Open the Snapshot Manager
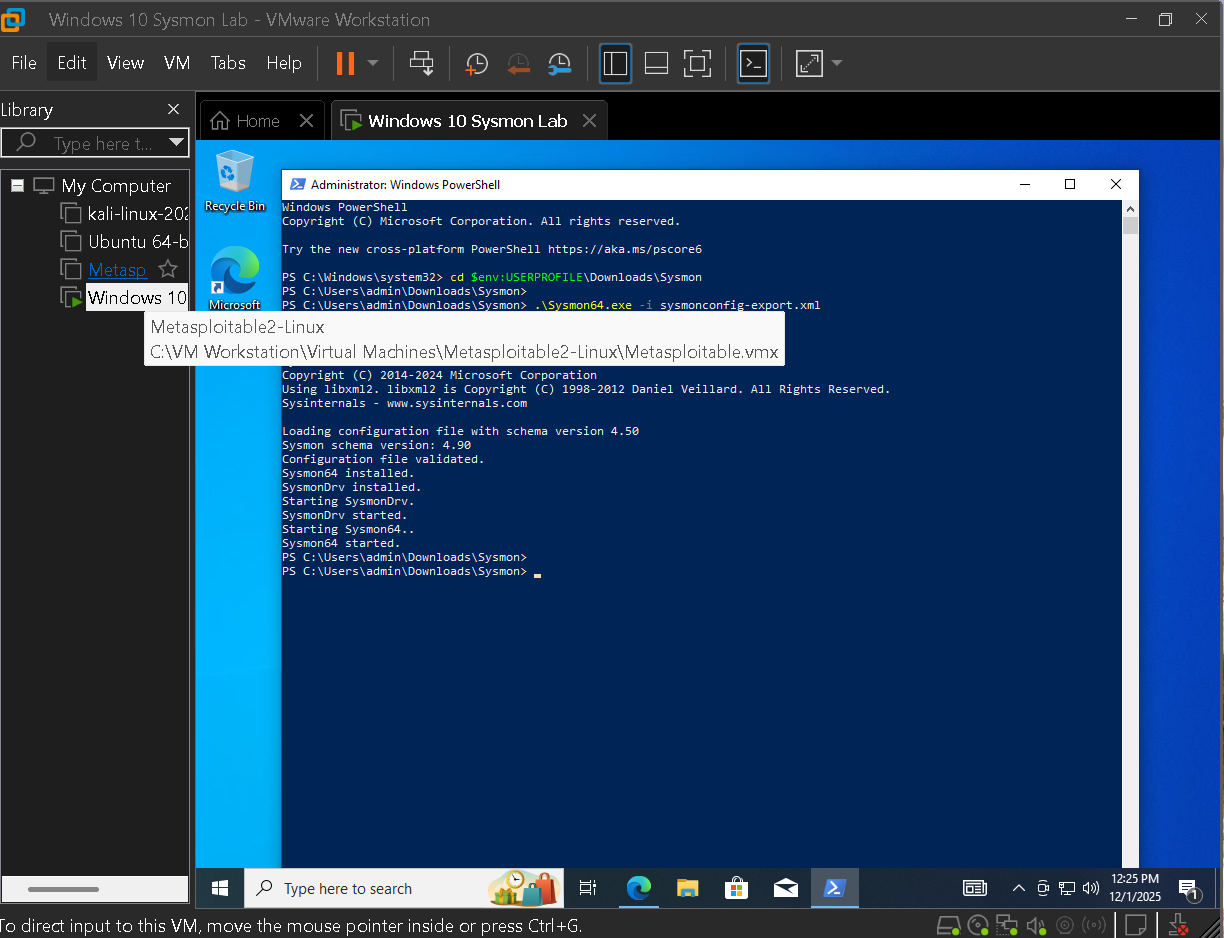The width and height of the screenshot is (1224, 938). (559, 63)
